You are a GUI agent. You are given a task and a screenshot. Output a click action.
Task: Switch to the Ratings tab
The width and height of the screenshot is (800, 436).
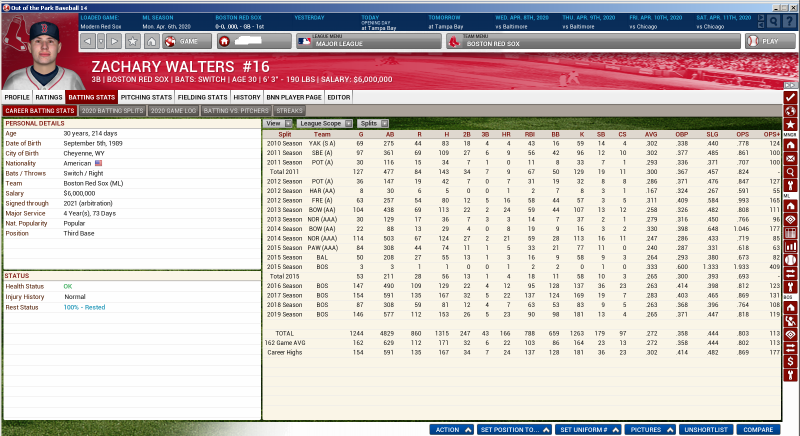[51, 97]
